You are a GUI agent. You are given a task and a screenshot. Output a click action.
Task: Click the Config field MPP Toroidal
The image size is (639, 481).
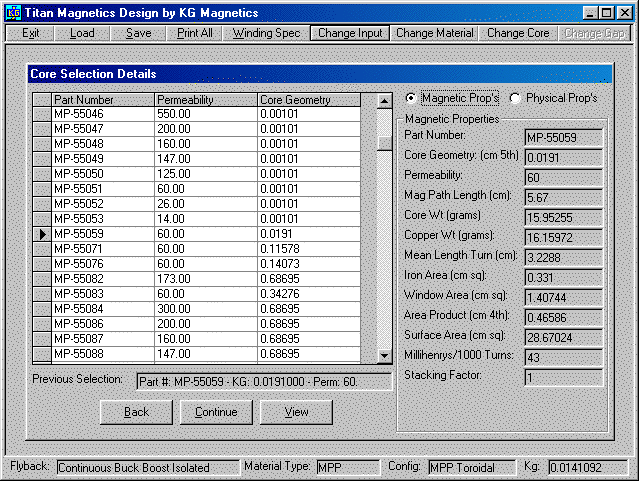(x=472, y=468)
